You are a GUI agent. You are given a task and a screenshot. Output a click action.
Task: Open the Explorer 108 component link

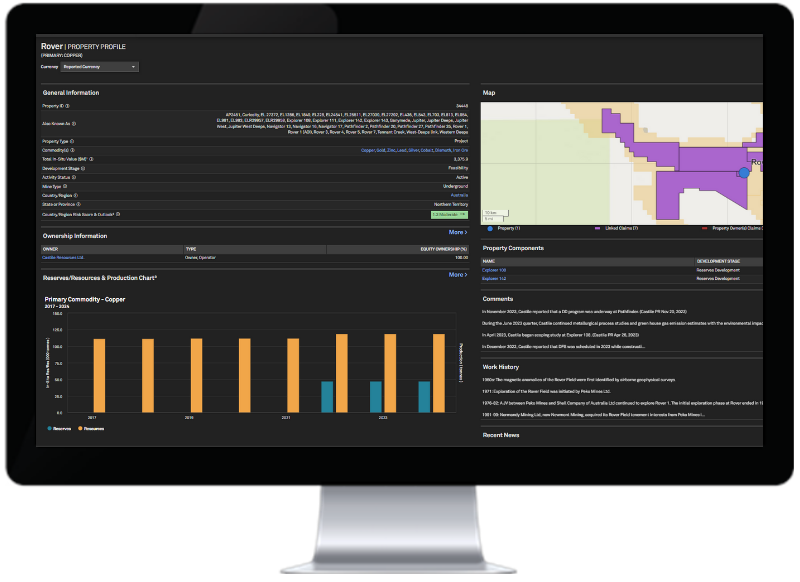494,270
